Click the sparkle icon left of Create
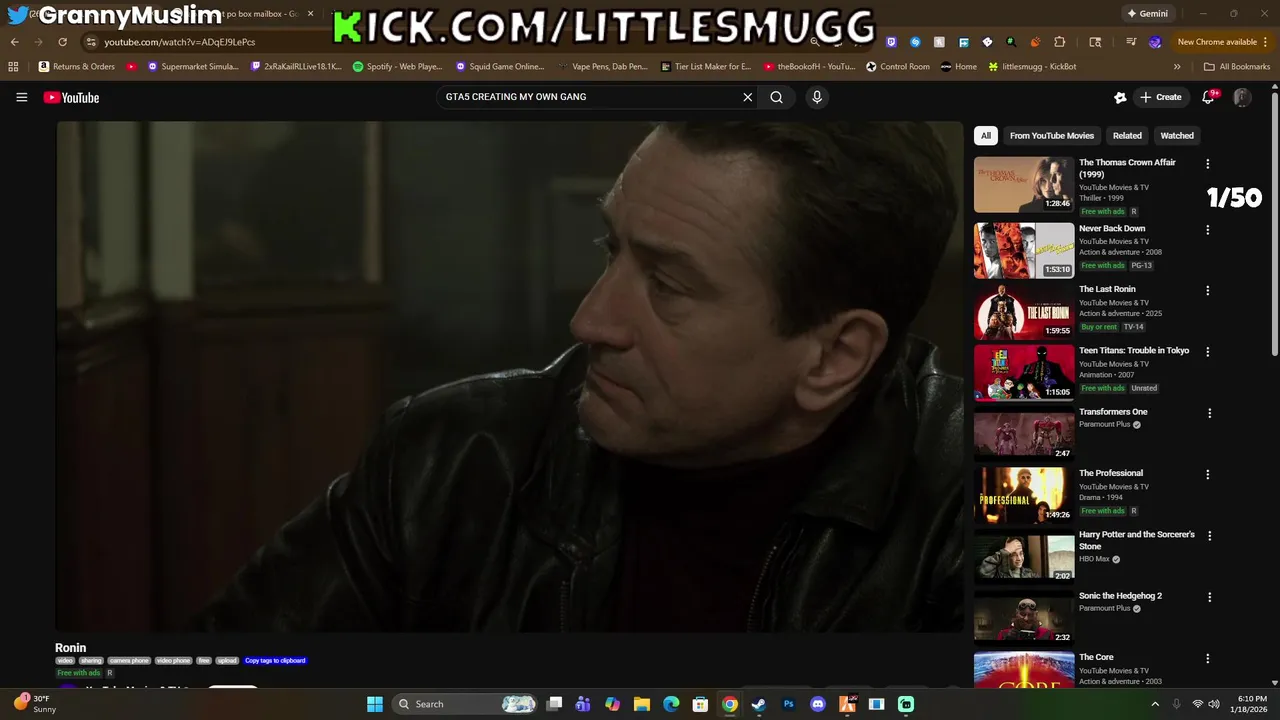The width and height of the screenshot is (1280, 720). (1120, 97)
